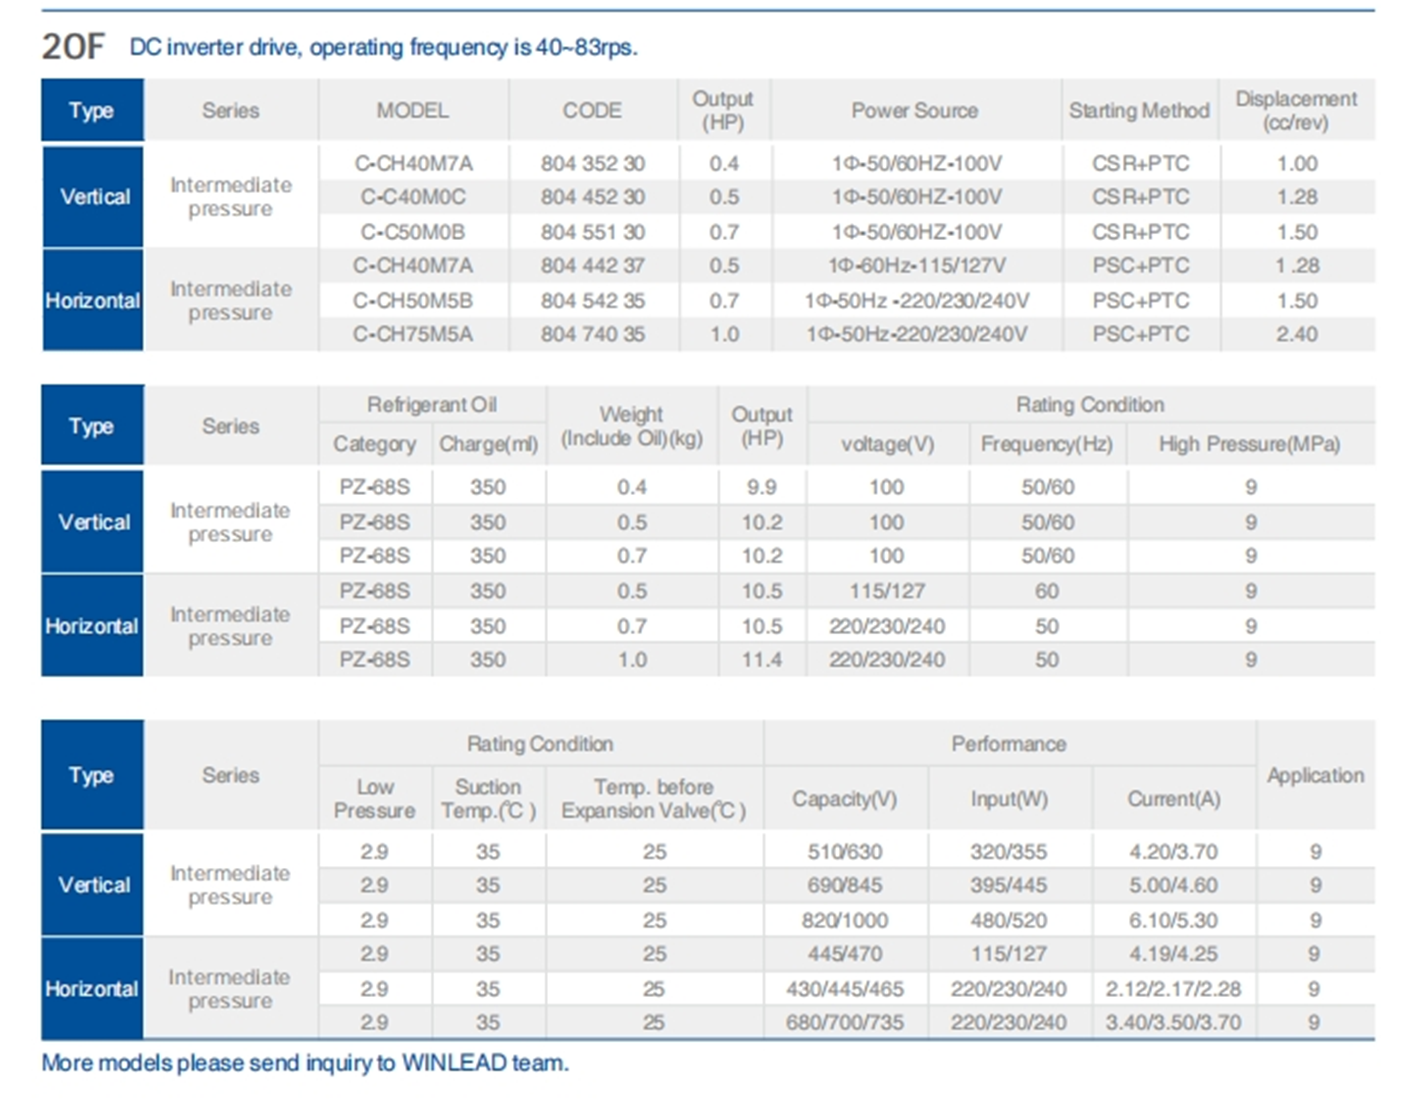The width and height of the screenshot is (1420, 1106).
Task: Click capacity cell 820/1000
Action: (844, 920)
